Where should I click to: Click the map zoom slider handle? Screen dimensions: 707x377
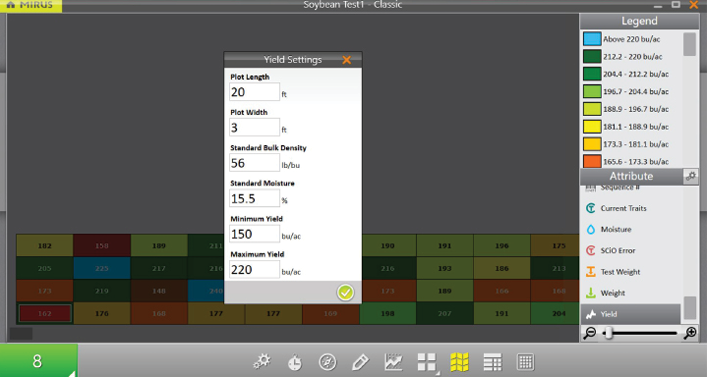coord(609,333)
